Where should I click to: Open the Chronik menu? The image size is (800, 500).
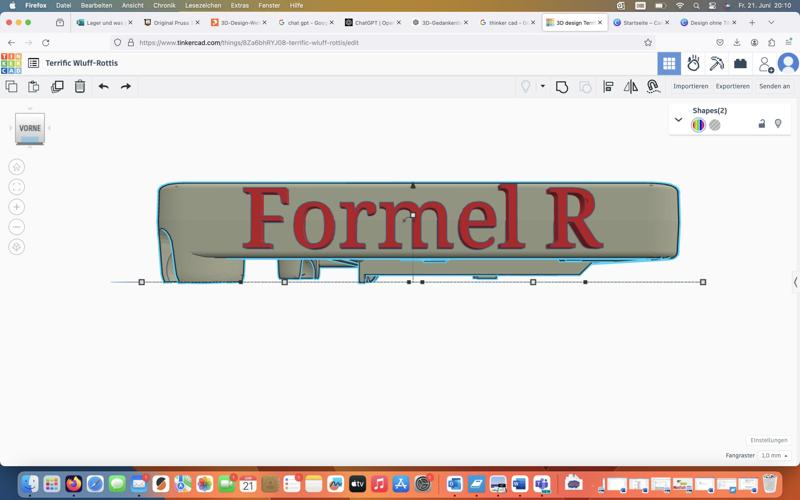164,6
